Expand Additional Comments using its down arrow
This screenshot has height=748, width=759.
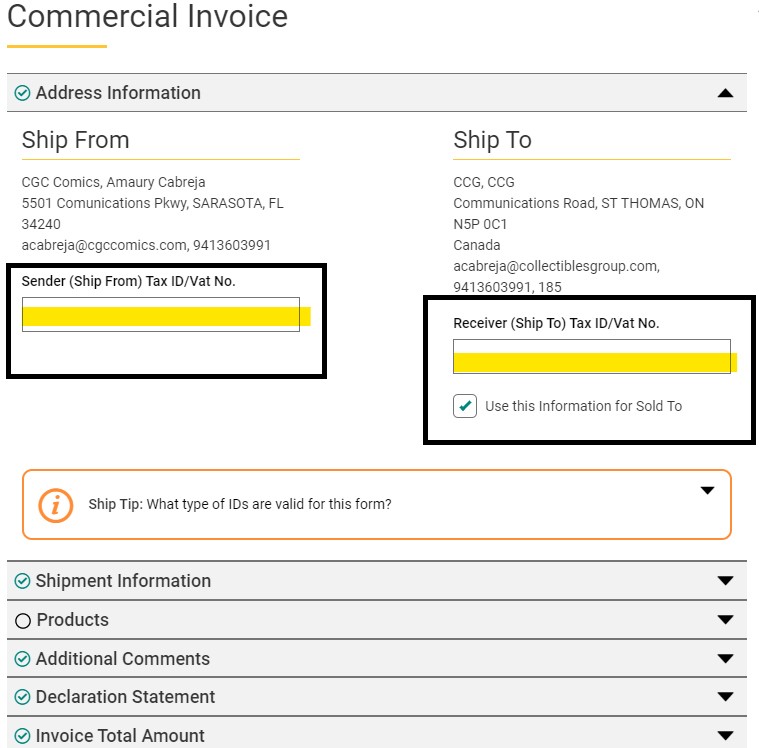(x=725, y=659)
